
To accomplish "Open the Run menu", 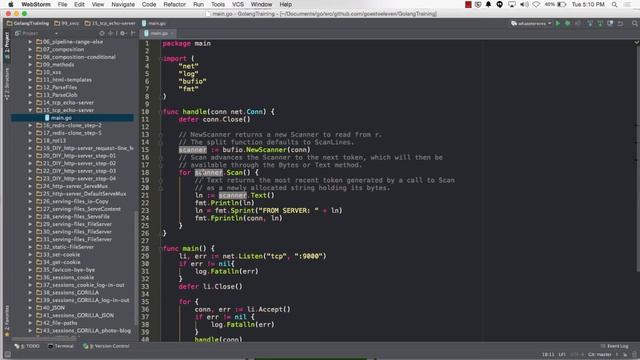I will [198, 4].
